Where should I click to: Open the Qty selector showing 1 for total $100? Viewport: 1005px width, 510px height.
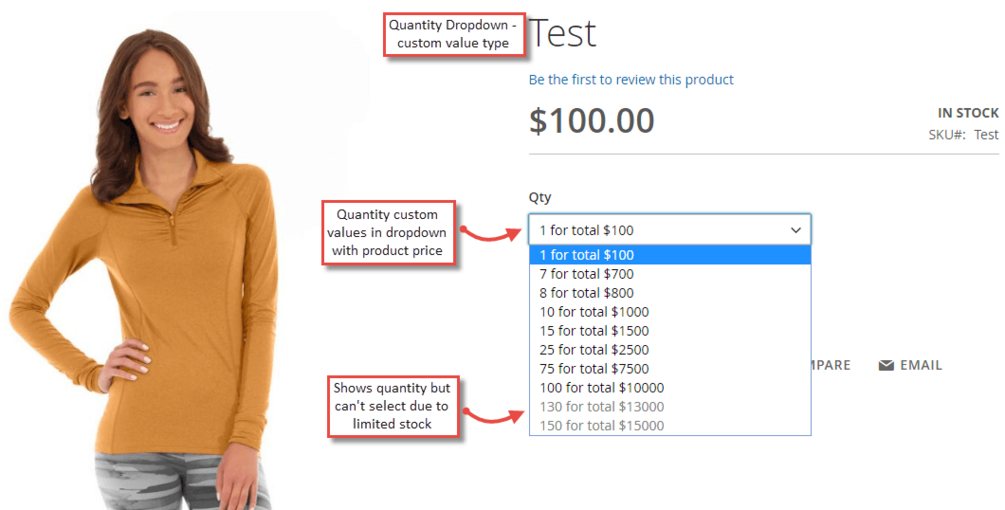(670, 229)
